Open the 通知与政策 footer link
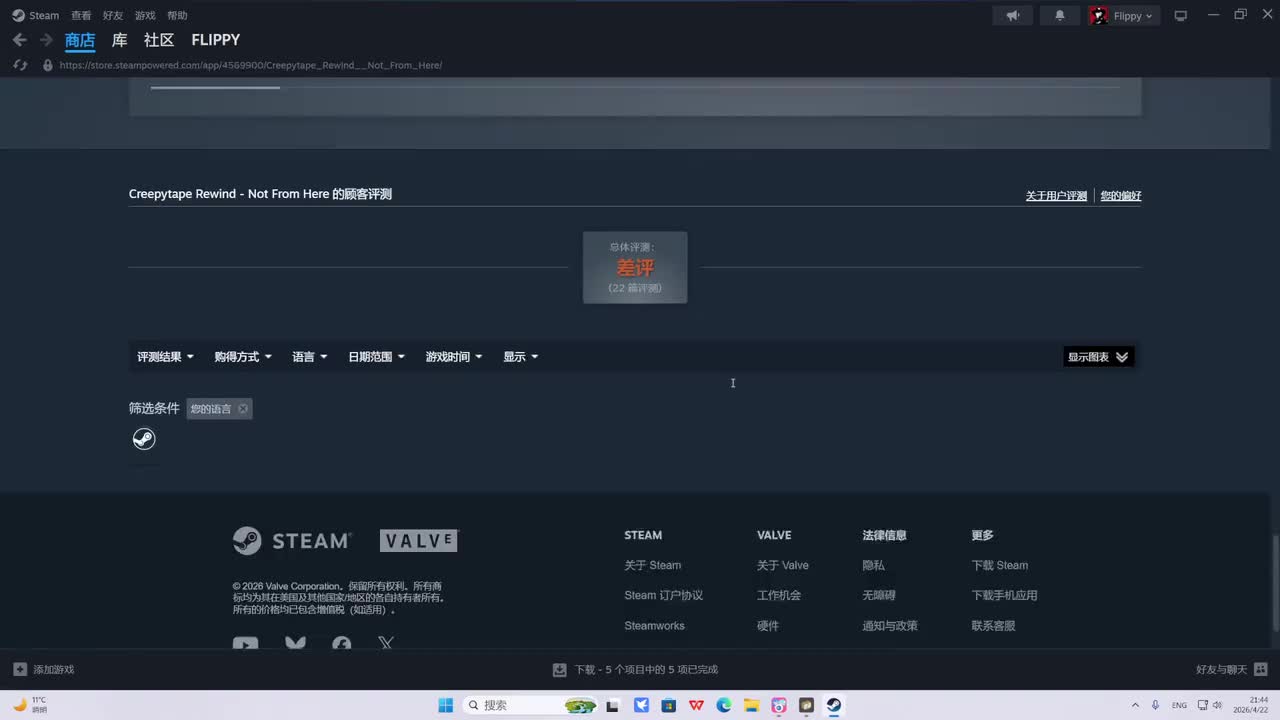The image size is (1280, 720). tap(890, 626)
